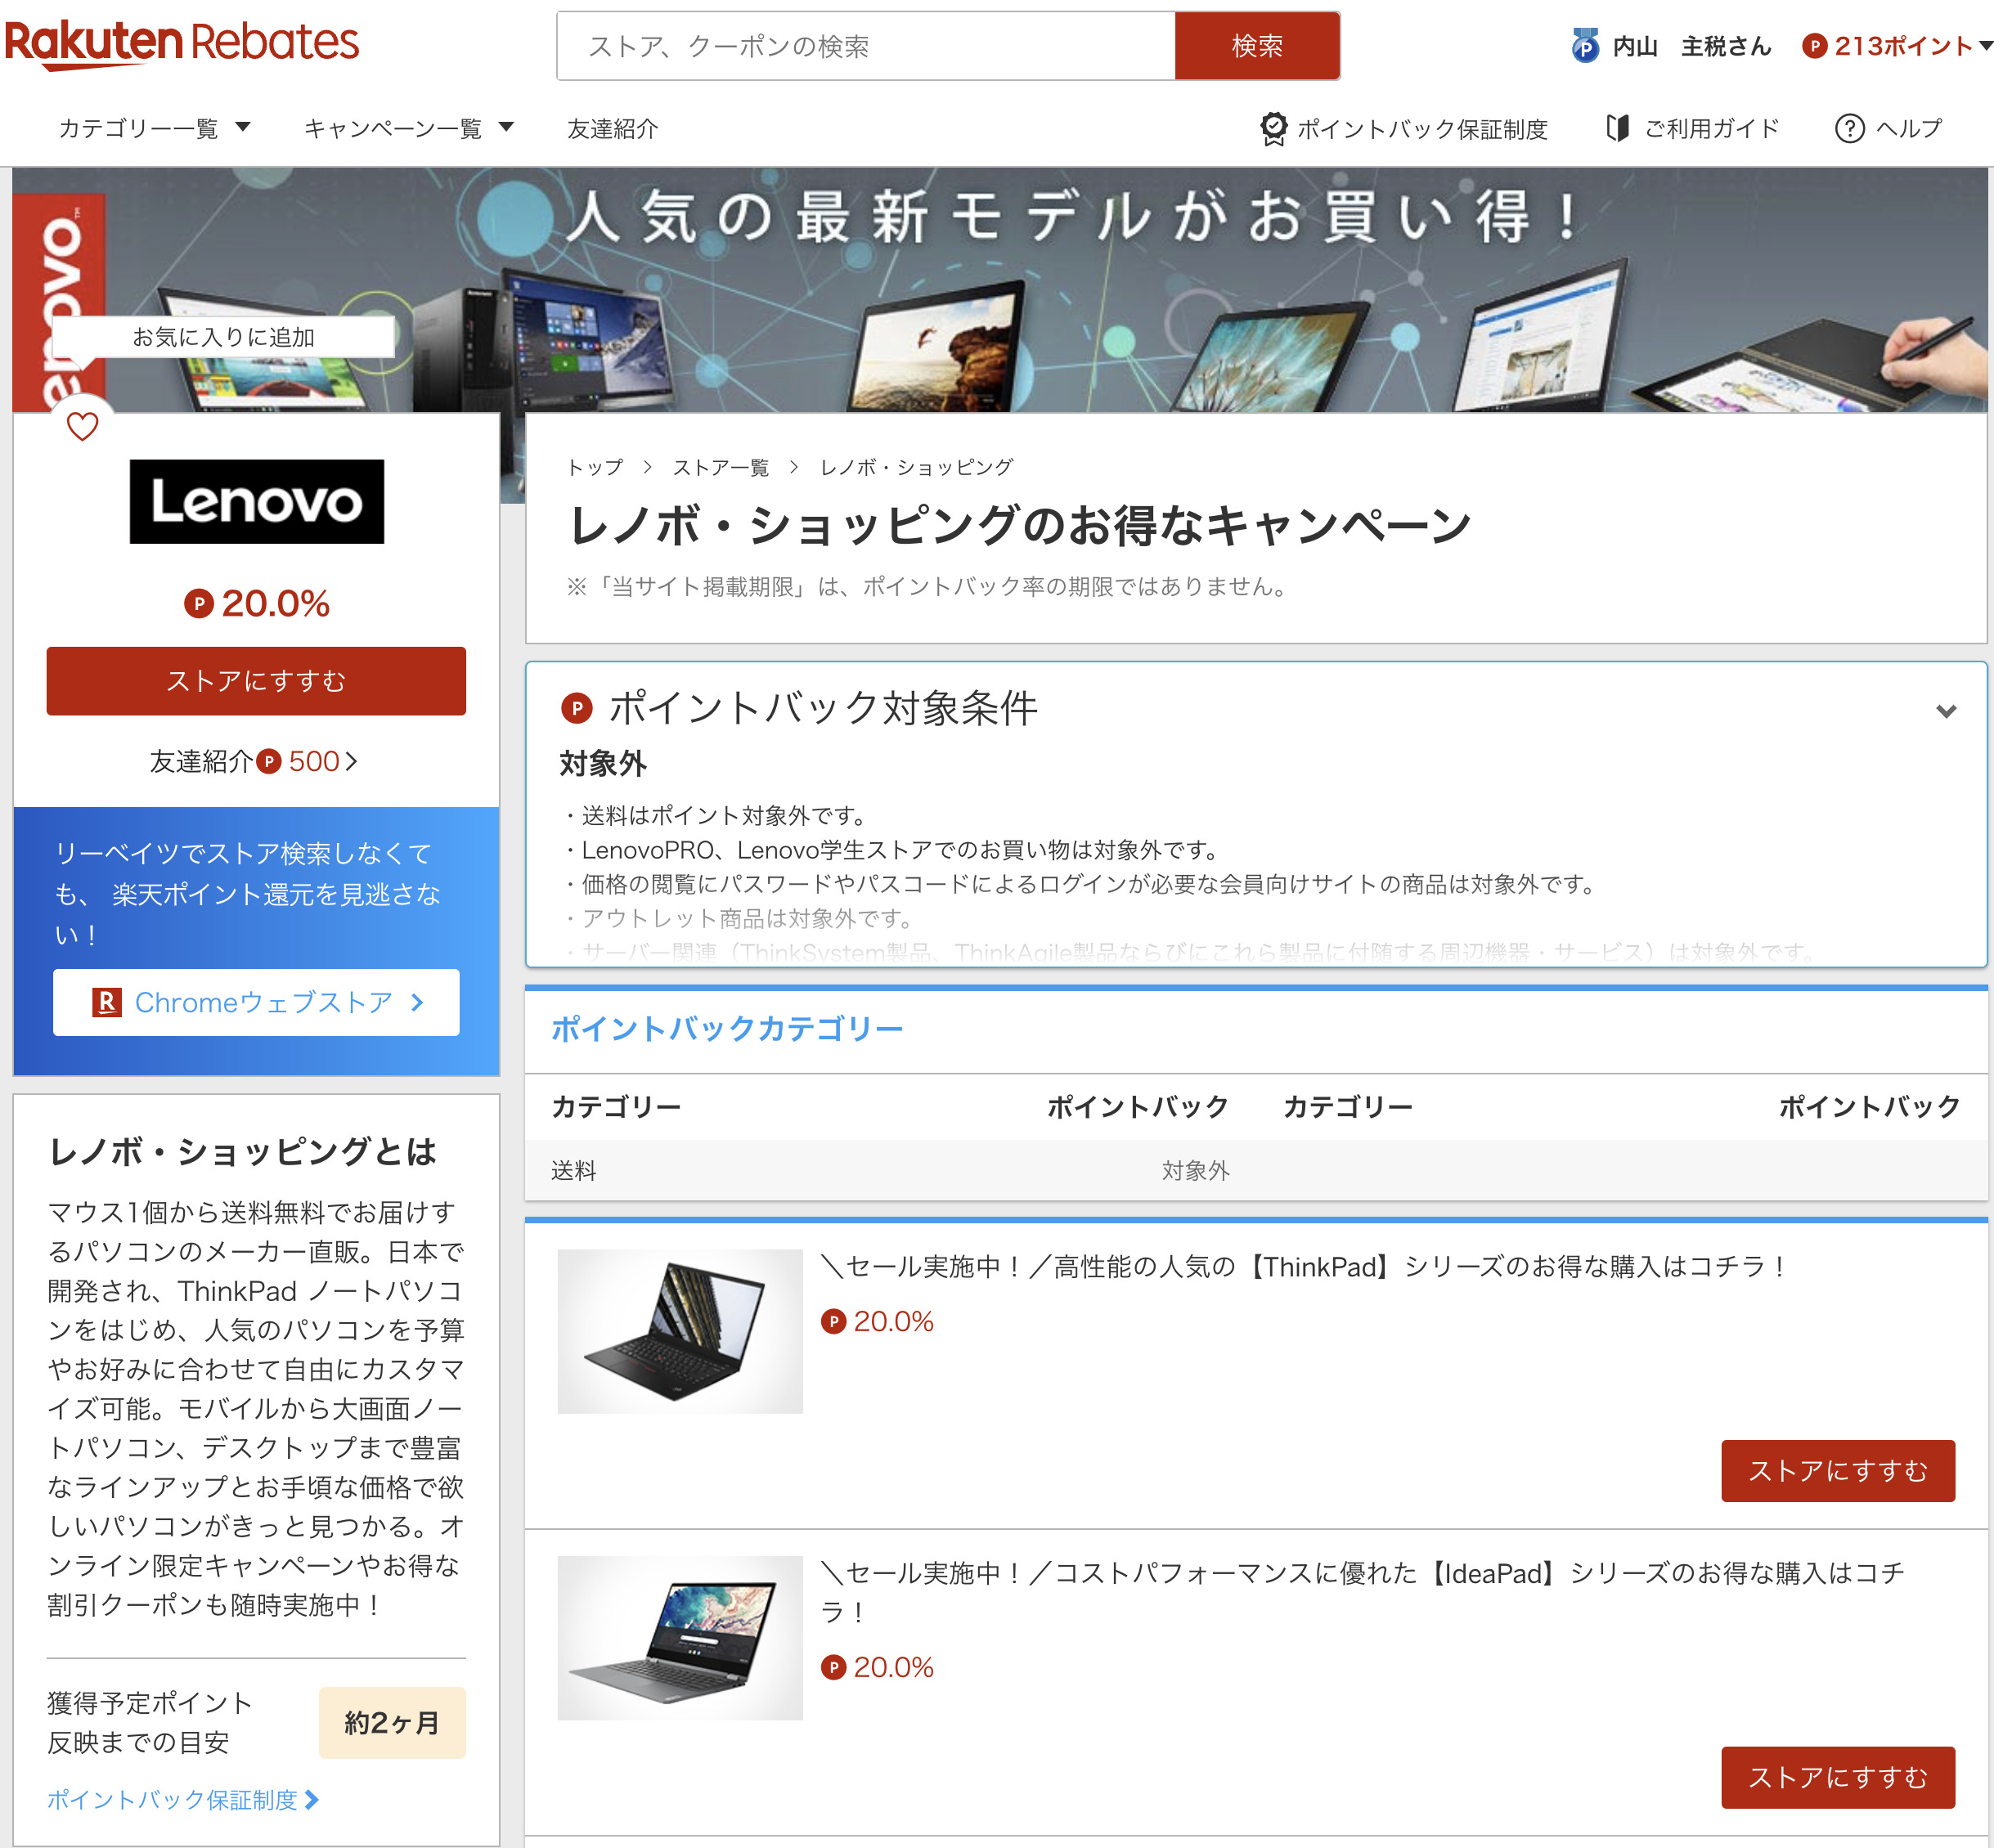
Task: Click the red 検索 search button
Action: 1257,46
